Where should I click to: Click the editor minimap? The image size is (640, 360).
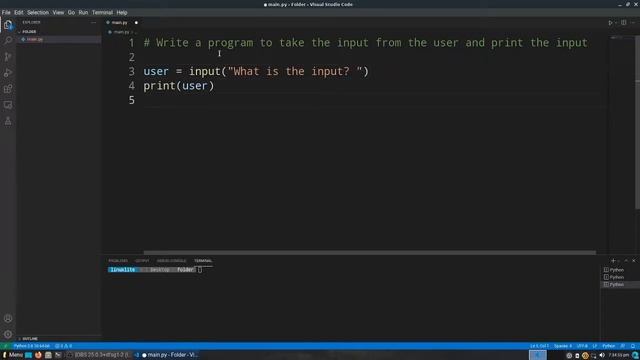click(620, 38)
